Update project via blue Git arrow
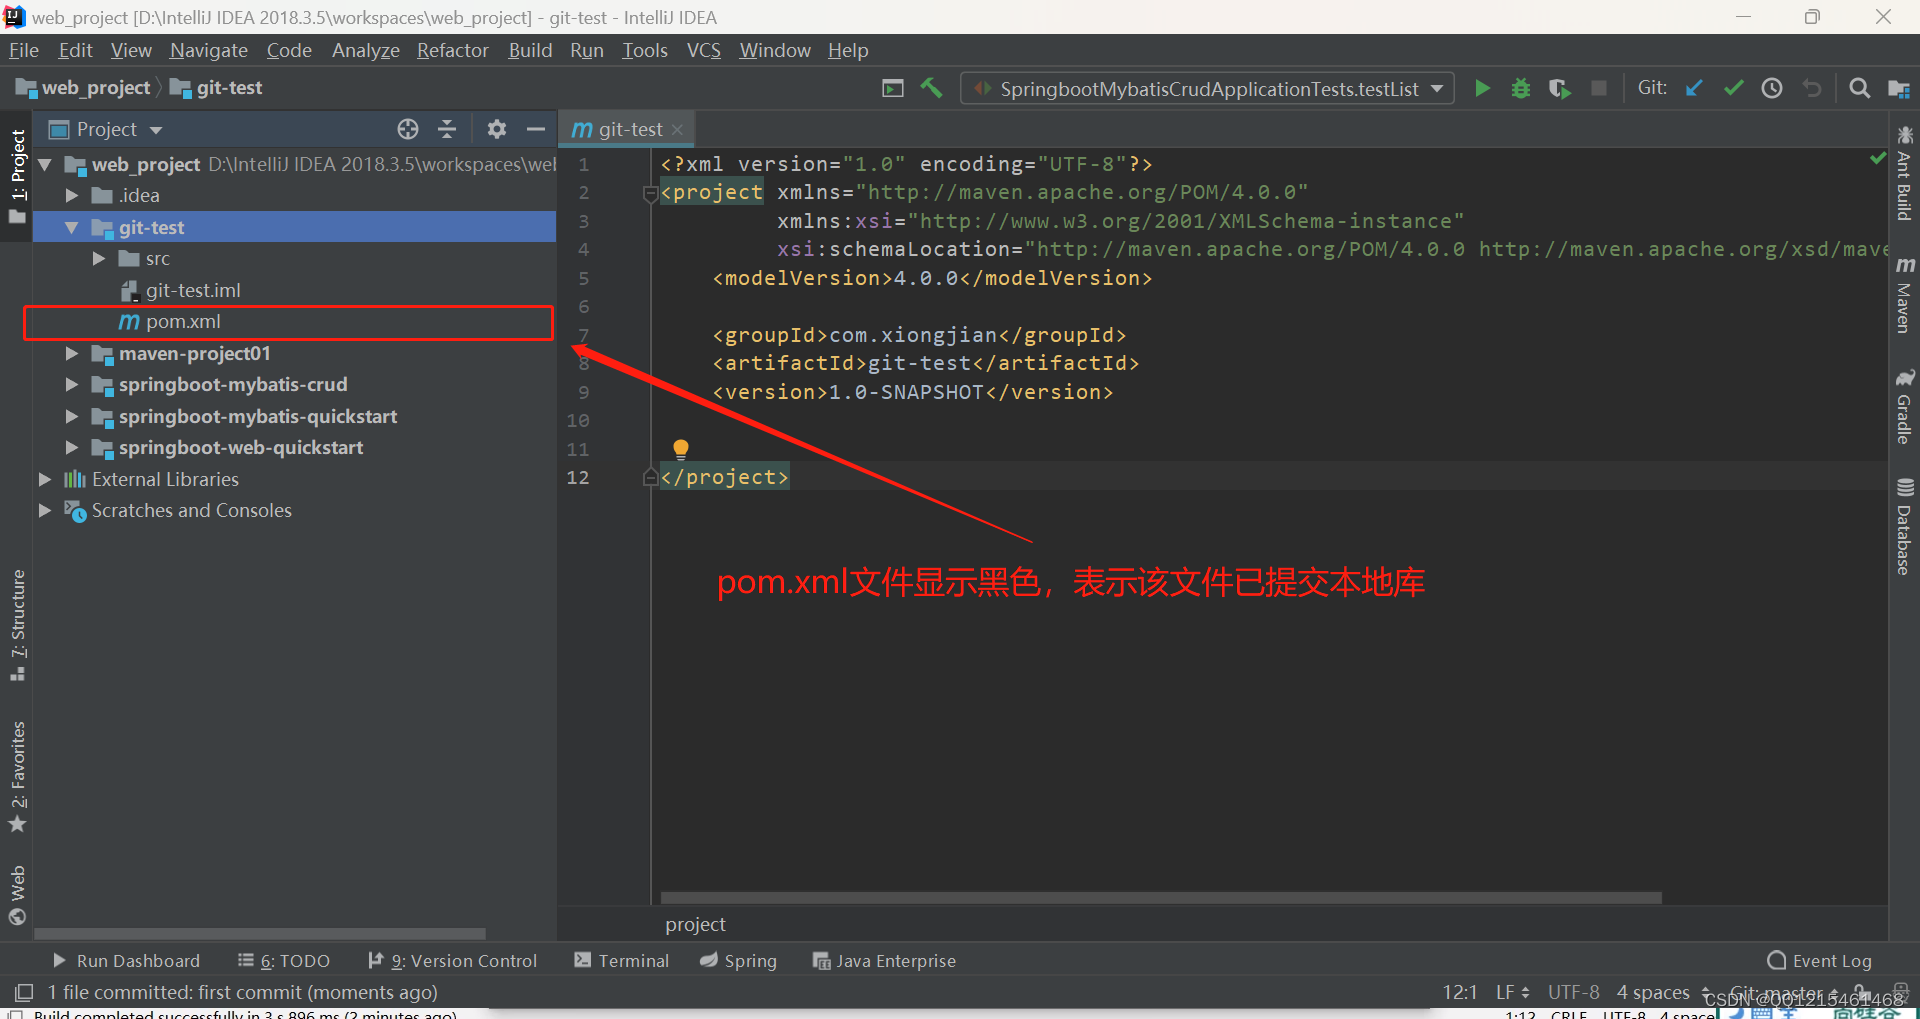This screenshot has height=1019, width=1920. click(1694, 89)
